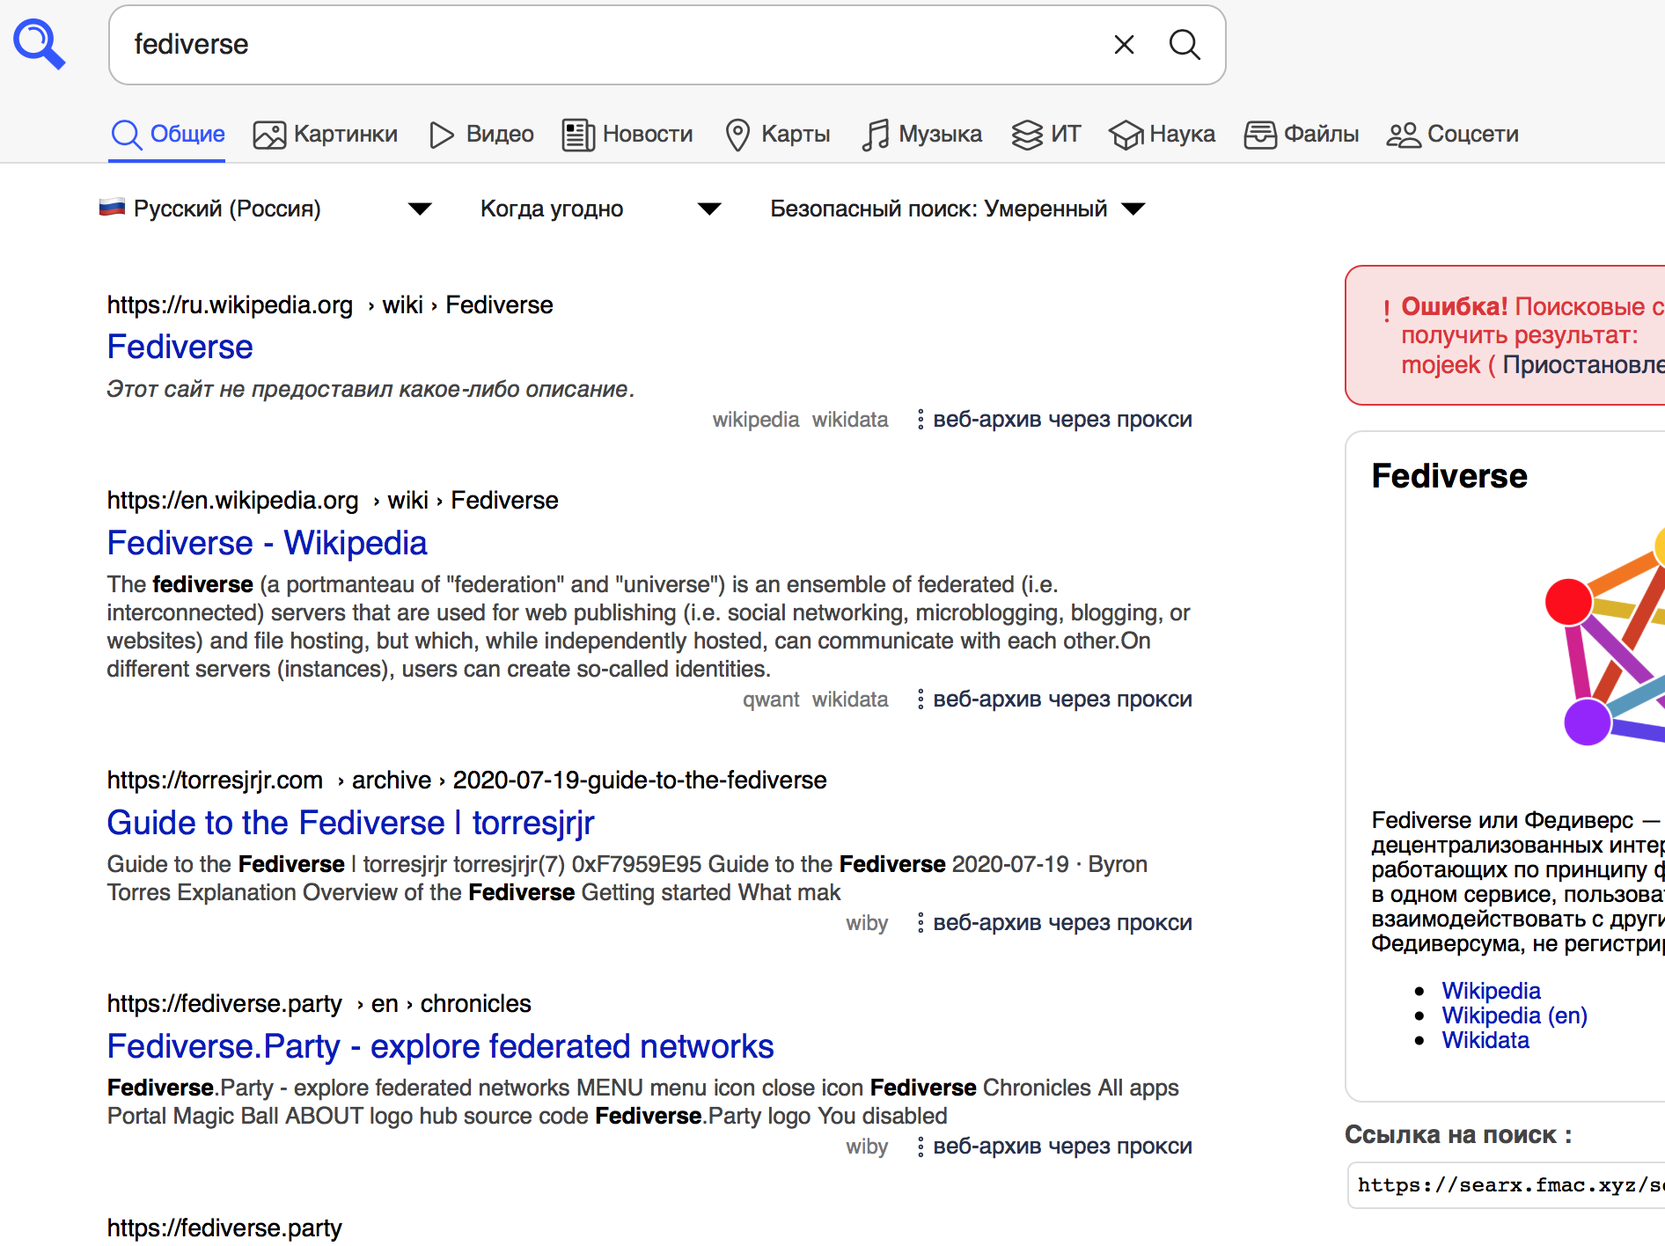Click Wikidata link in Fediverse infobox

point(1484,1041)
